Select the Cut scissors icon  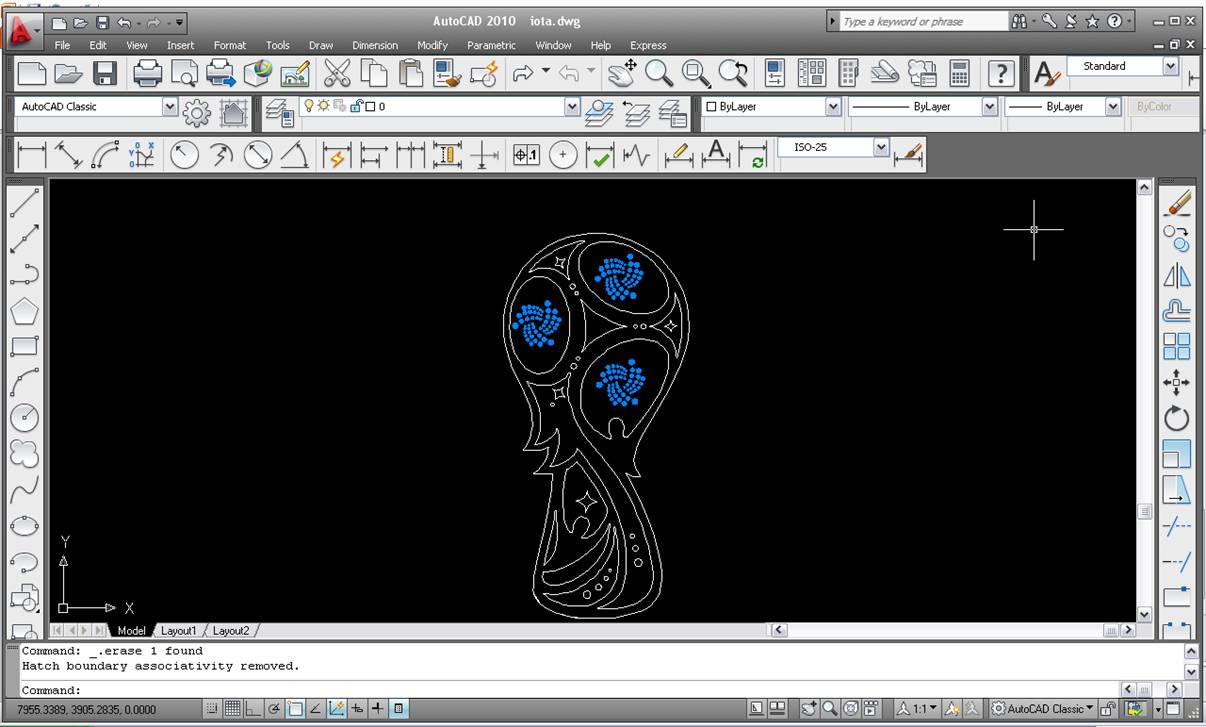click(x=337, y=73)
